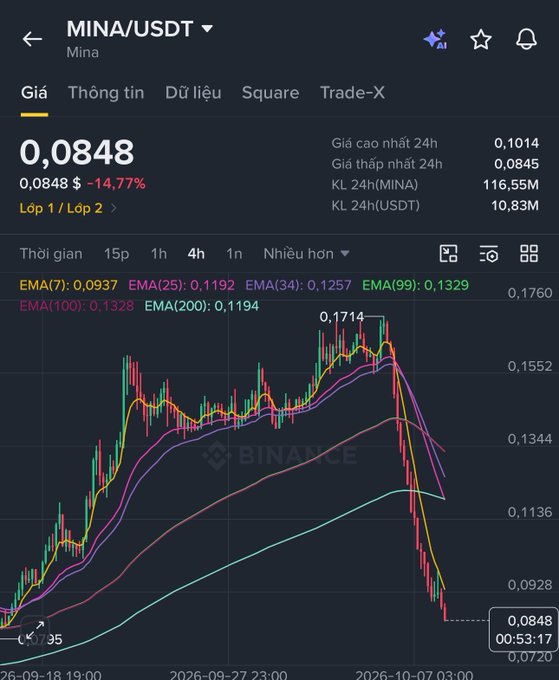Screen dimensions: 559x680
Task: Tap the -14,77% change value
Action: coord(116,183)
